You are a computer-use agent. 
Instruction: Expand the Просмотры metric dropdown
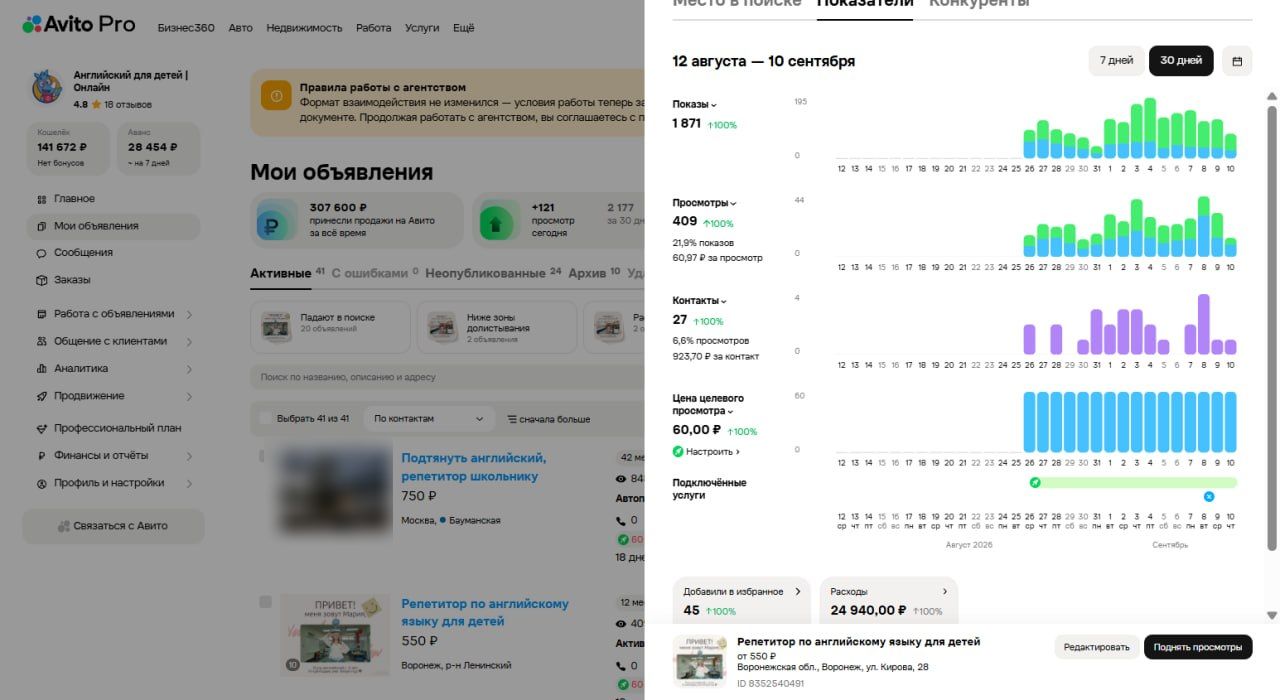[x=705, y=203]
